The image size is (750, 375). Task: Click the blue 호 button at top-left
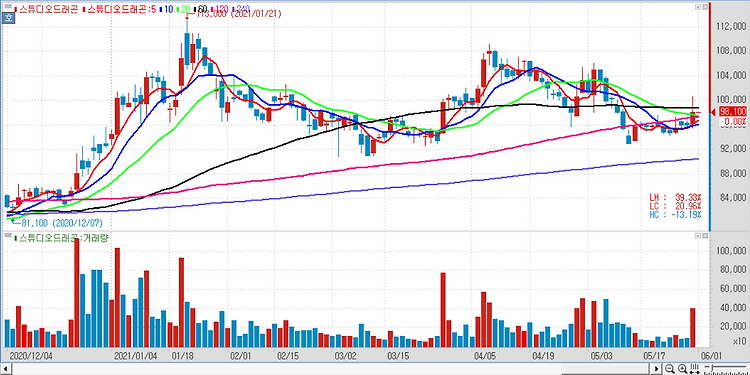[8, 18]
